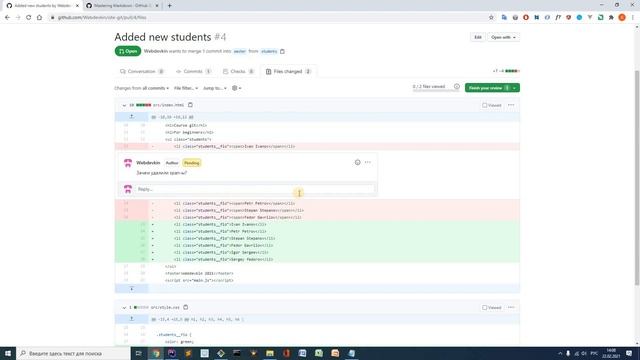Collapse the src/style.css file diff

tap(124, 307)
